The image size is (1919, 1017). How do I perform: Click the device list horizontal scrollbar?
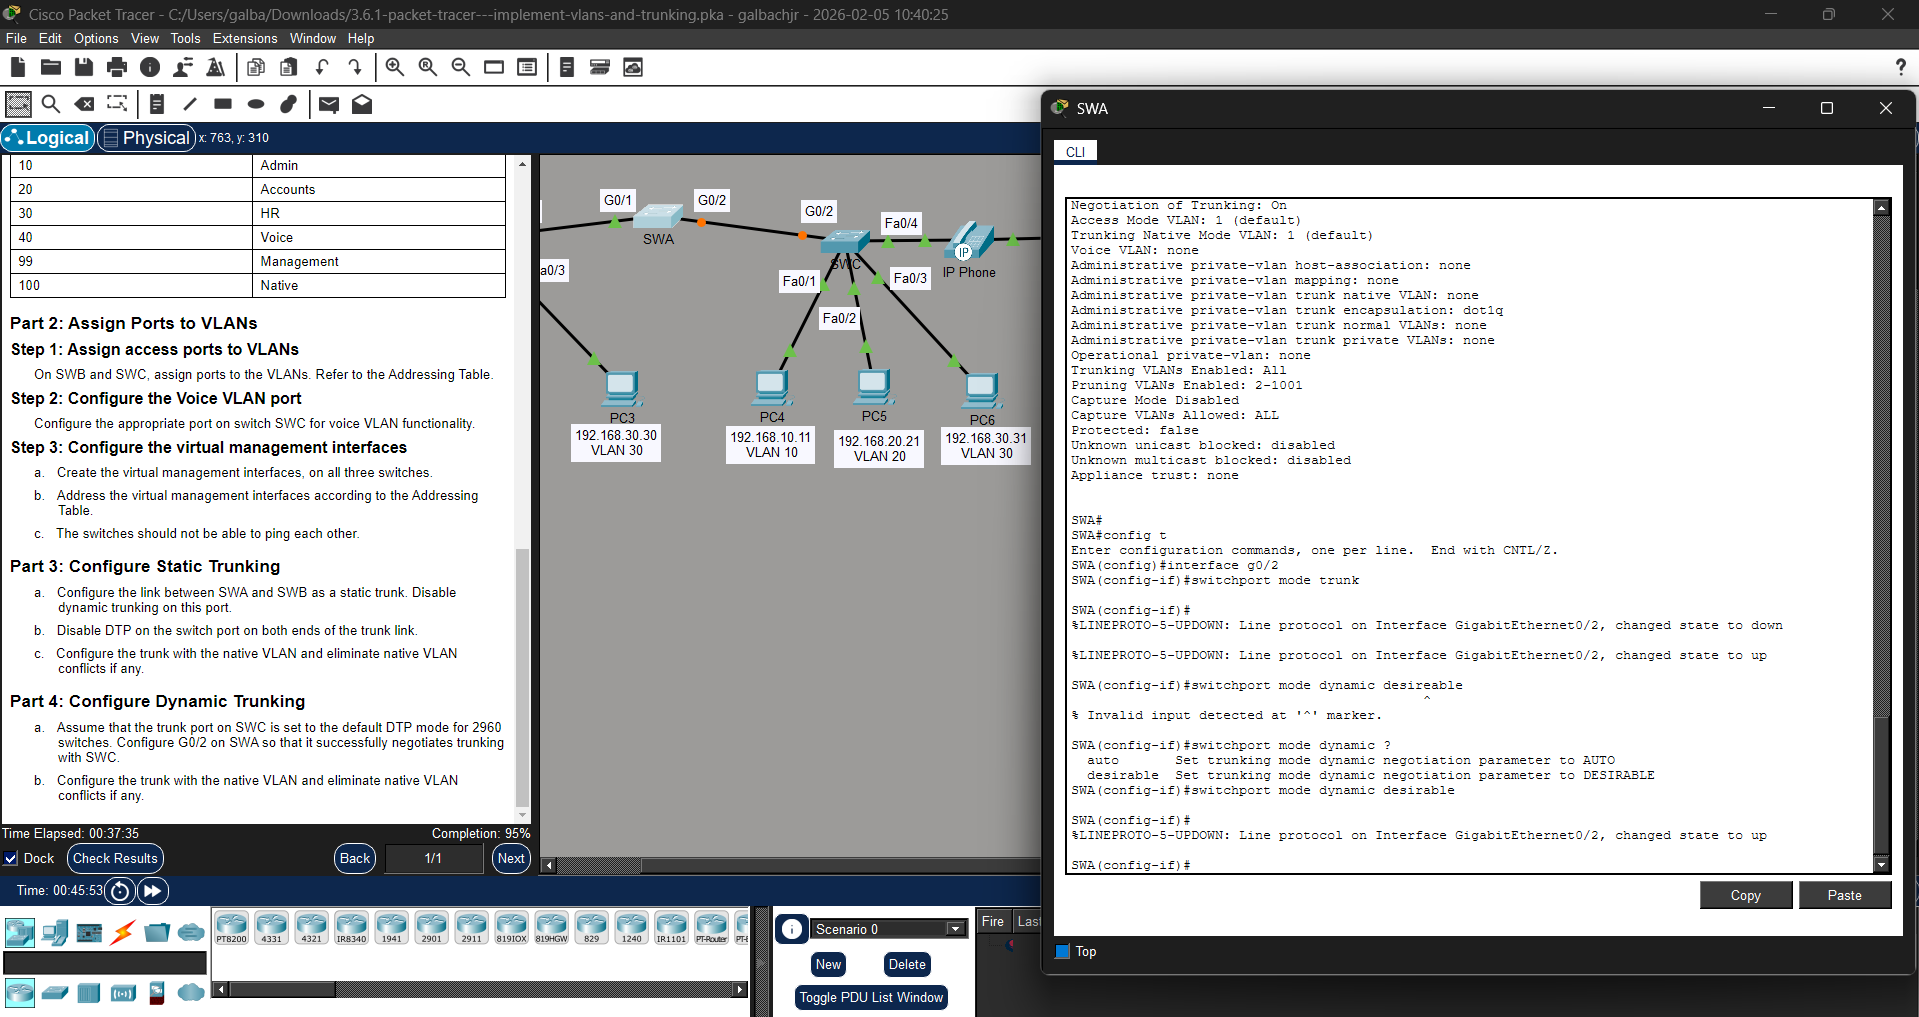click(x=282, y=989)
